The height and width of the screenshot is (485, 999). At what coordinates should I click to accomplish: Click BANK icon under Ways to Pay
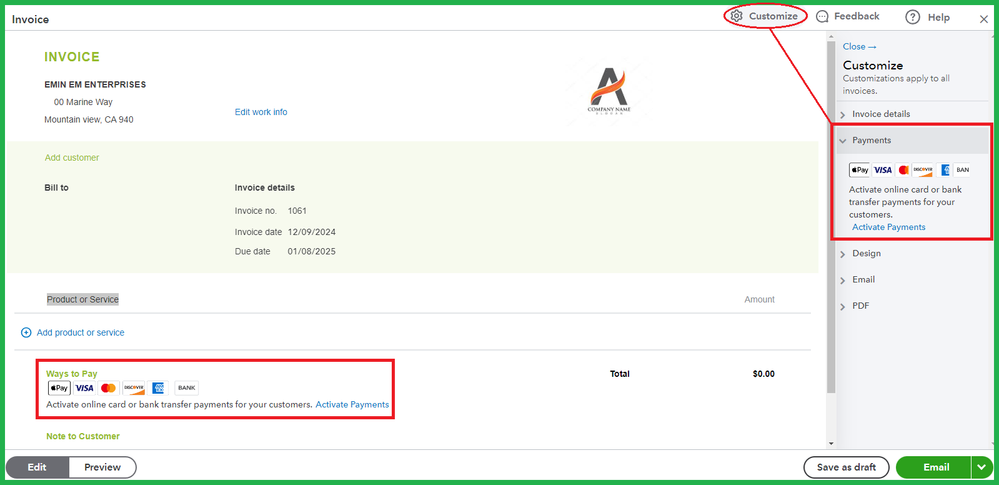187,388
